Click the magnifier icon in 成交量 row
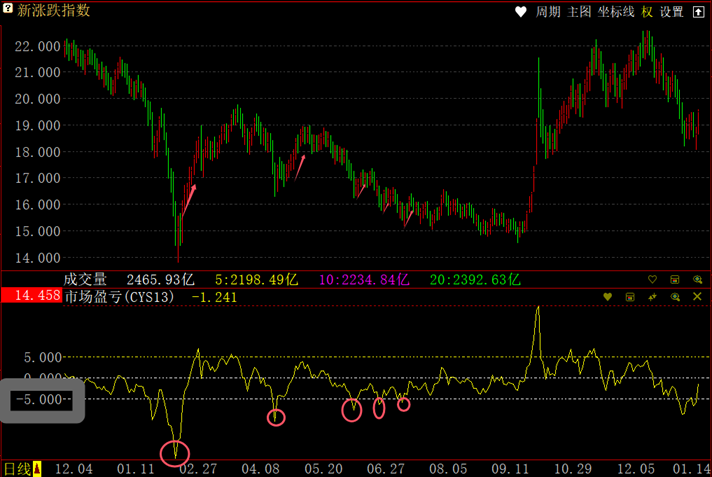712x477 pixels. pyautogui.click(x=697, y=279)
